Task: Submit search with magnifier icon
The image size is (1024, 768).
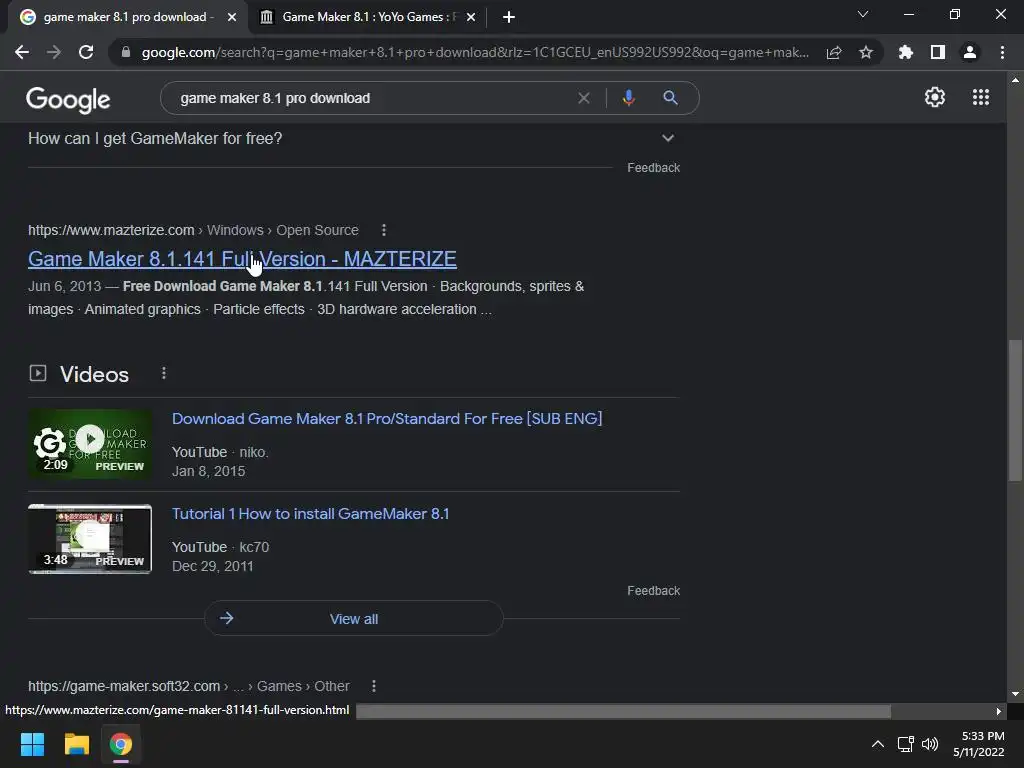Action: [x=670, y=98]
